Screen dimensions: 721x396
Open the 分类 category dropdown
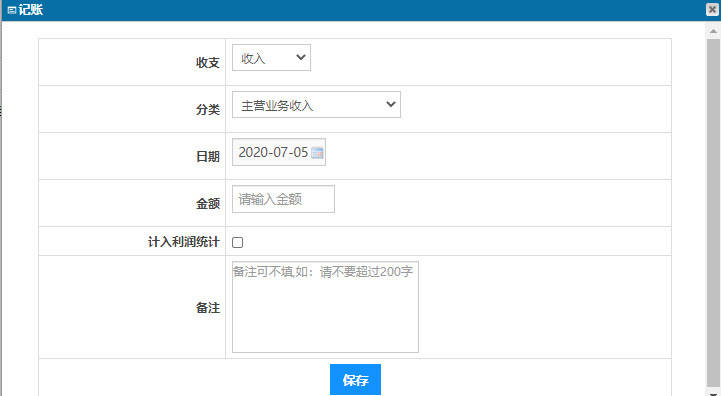316,105
